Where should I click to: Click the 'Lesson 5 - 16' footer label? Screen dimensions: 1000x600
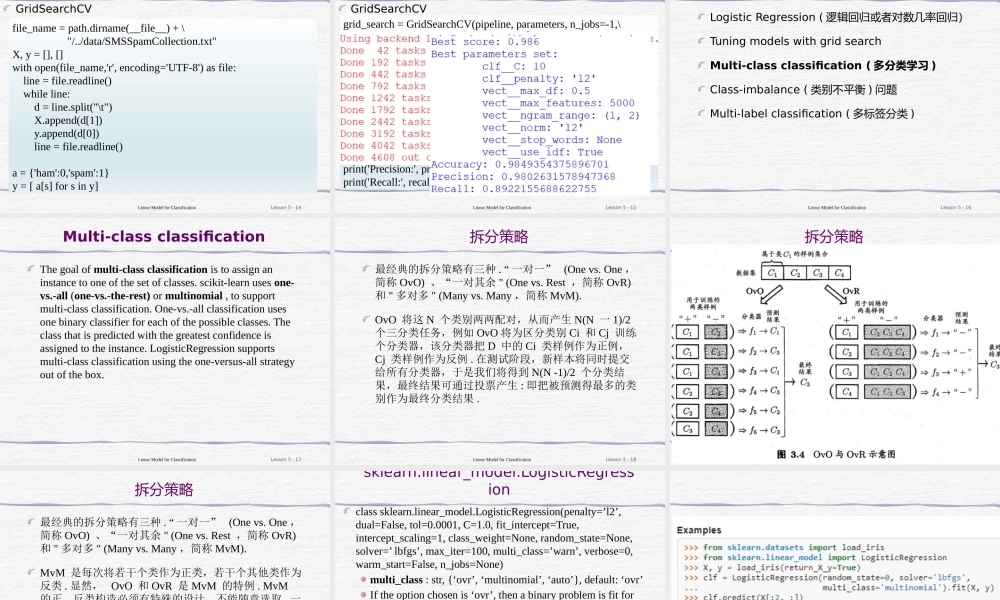955,207
